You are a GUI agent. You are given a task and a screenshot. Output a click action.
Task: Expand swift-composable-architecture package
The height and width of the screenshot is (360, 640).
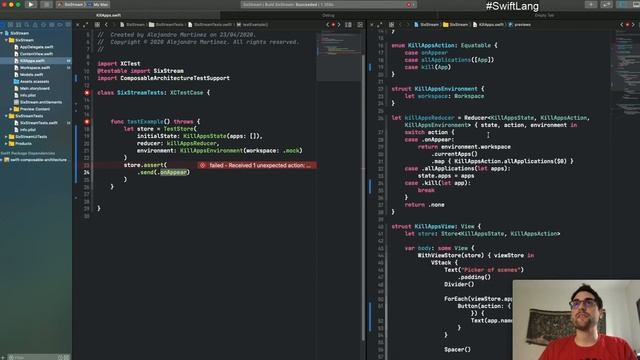[x=2, y=160]
